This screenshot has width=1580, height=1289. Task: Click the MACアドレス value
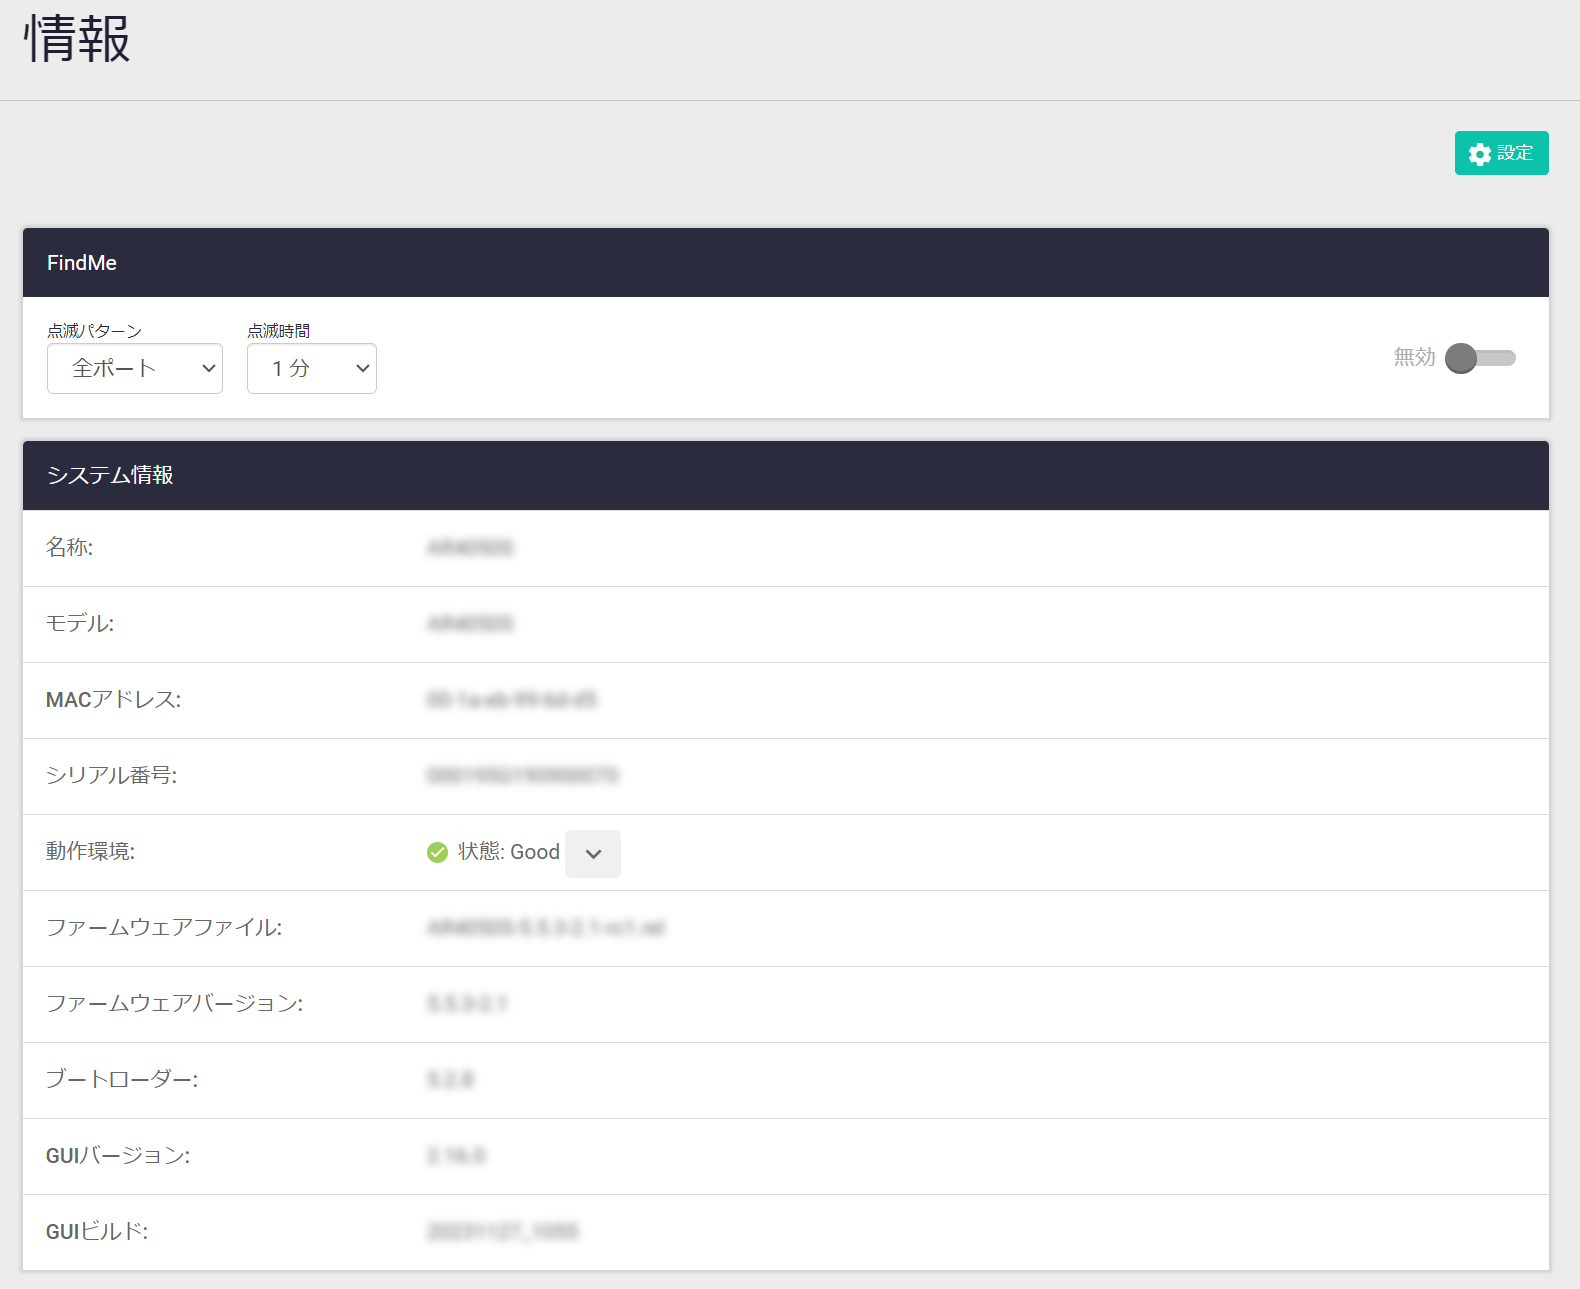tap(511, 700)
